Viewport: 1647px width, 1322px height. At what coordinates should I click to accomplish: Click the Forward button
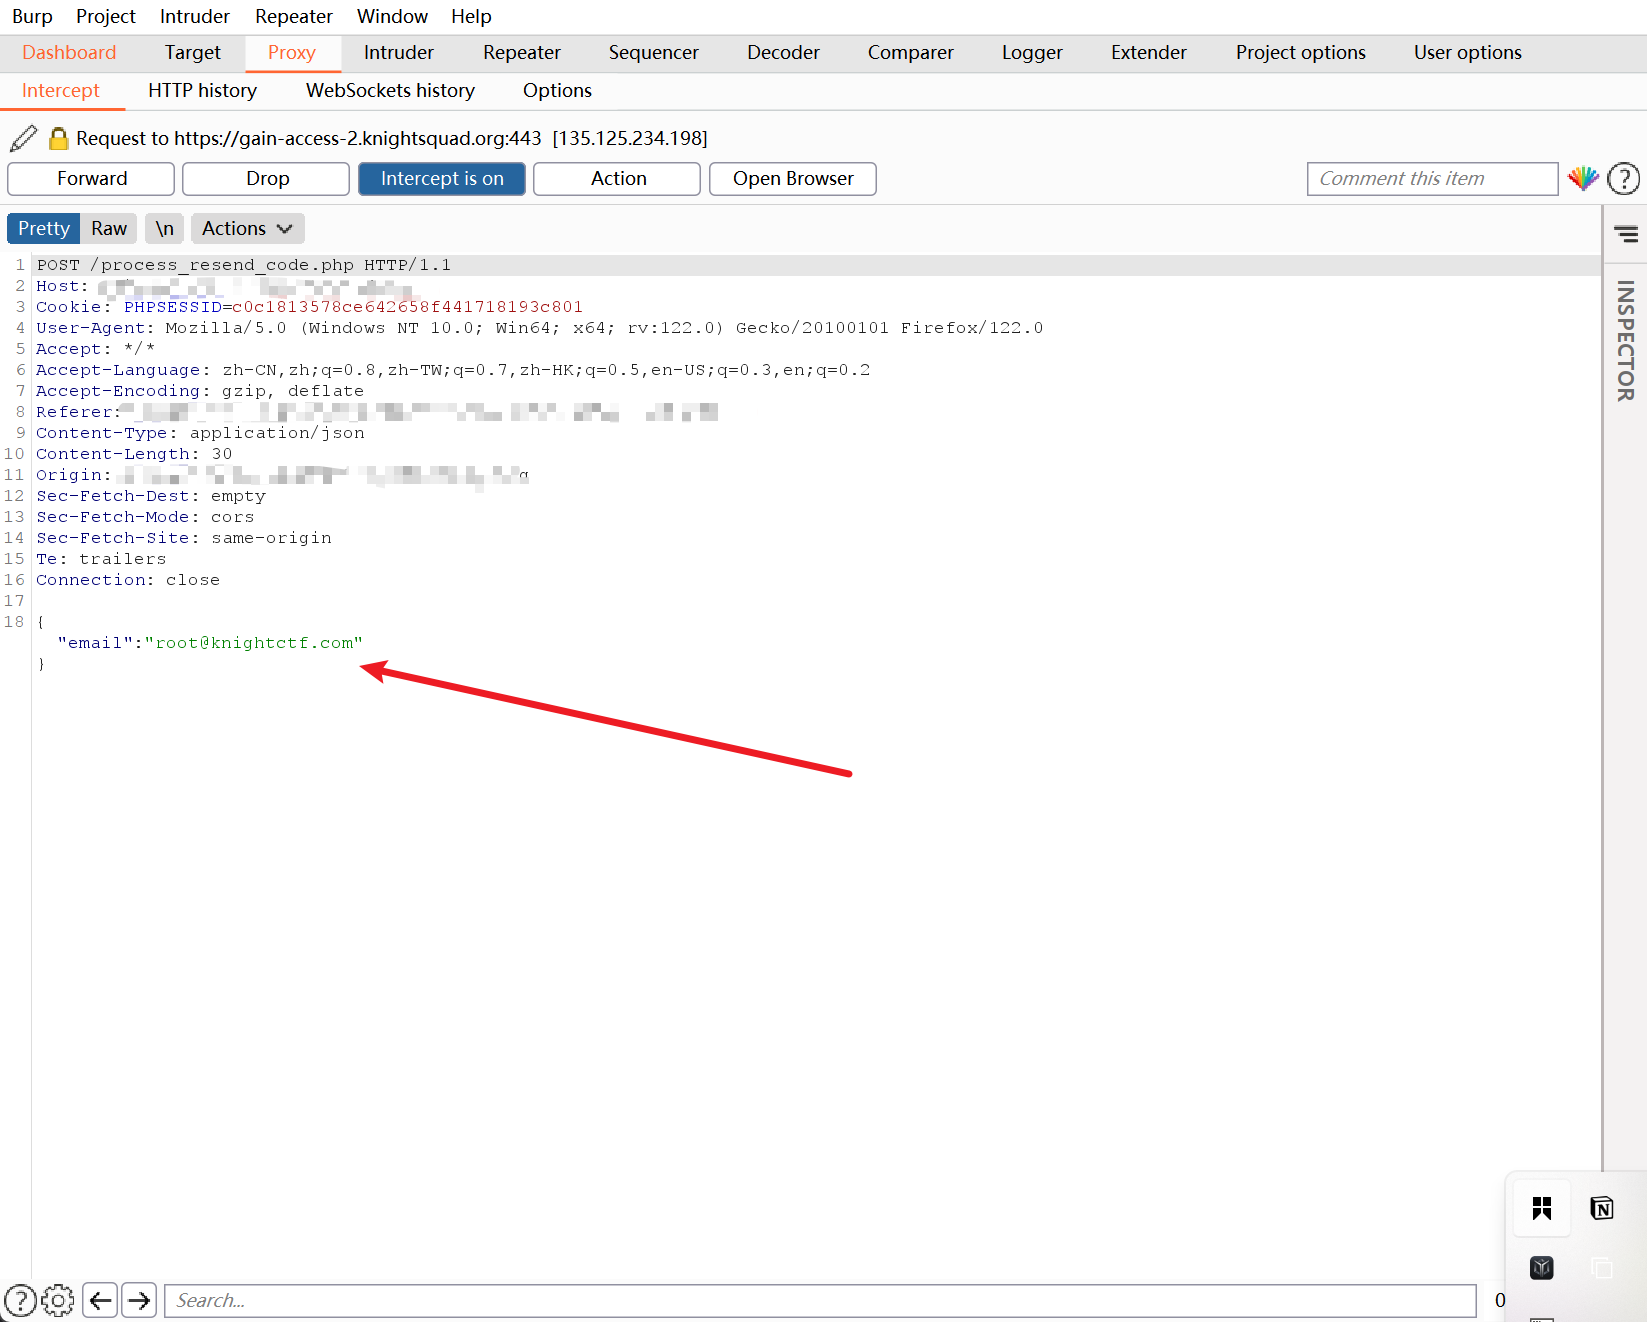pyautogui.click(x=92, y=179)
